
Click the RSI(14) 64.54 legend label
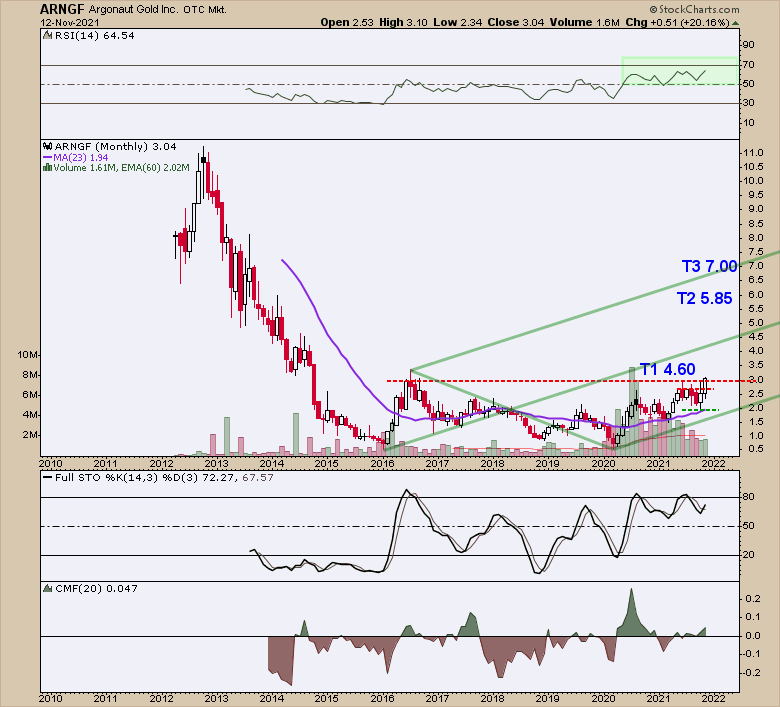95,35
